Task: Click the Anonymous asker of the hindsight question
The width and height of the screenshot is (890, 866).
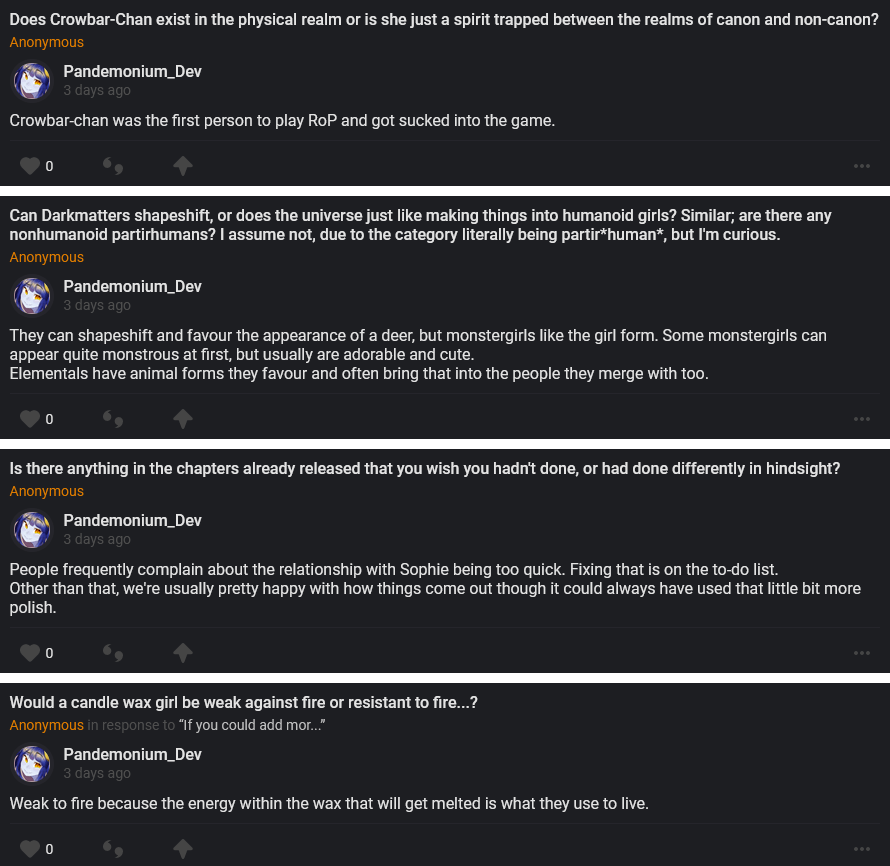Action: [47, 491]
